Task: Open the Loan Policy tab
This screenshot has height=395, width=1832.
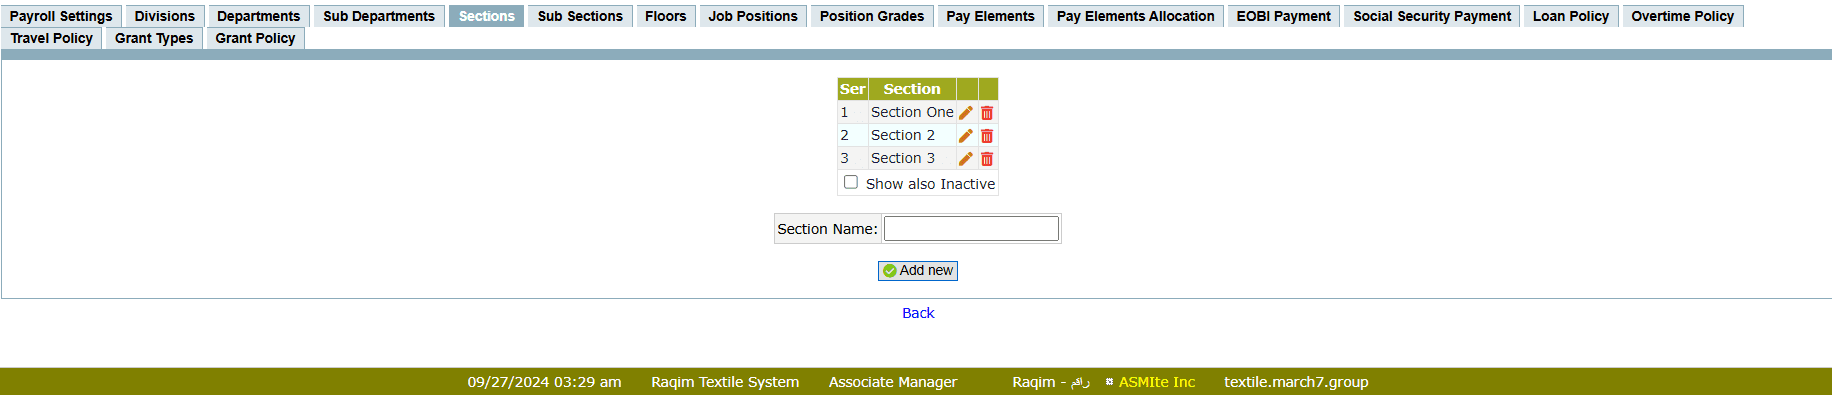Action: [x=1571, y=16]
